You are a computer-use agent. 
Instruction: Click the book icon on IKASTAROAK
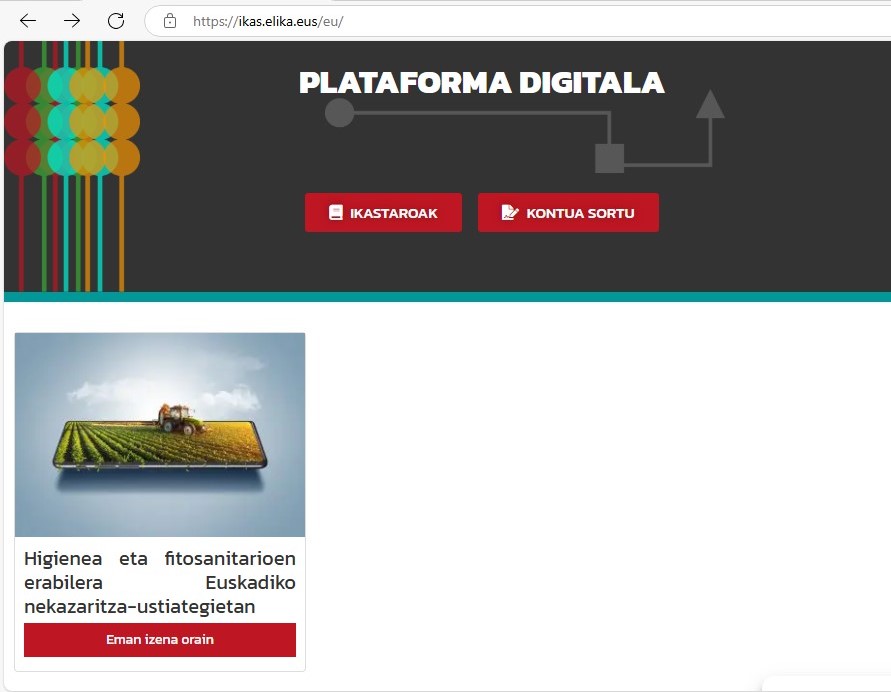tap(336, 213)
